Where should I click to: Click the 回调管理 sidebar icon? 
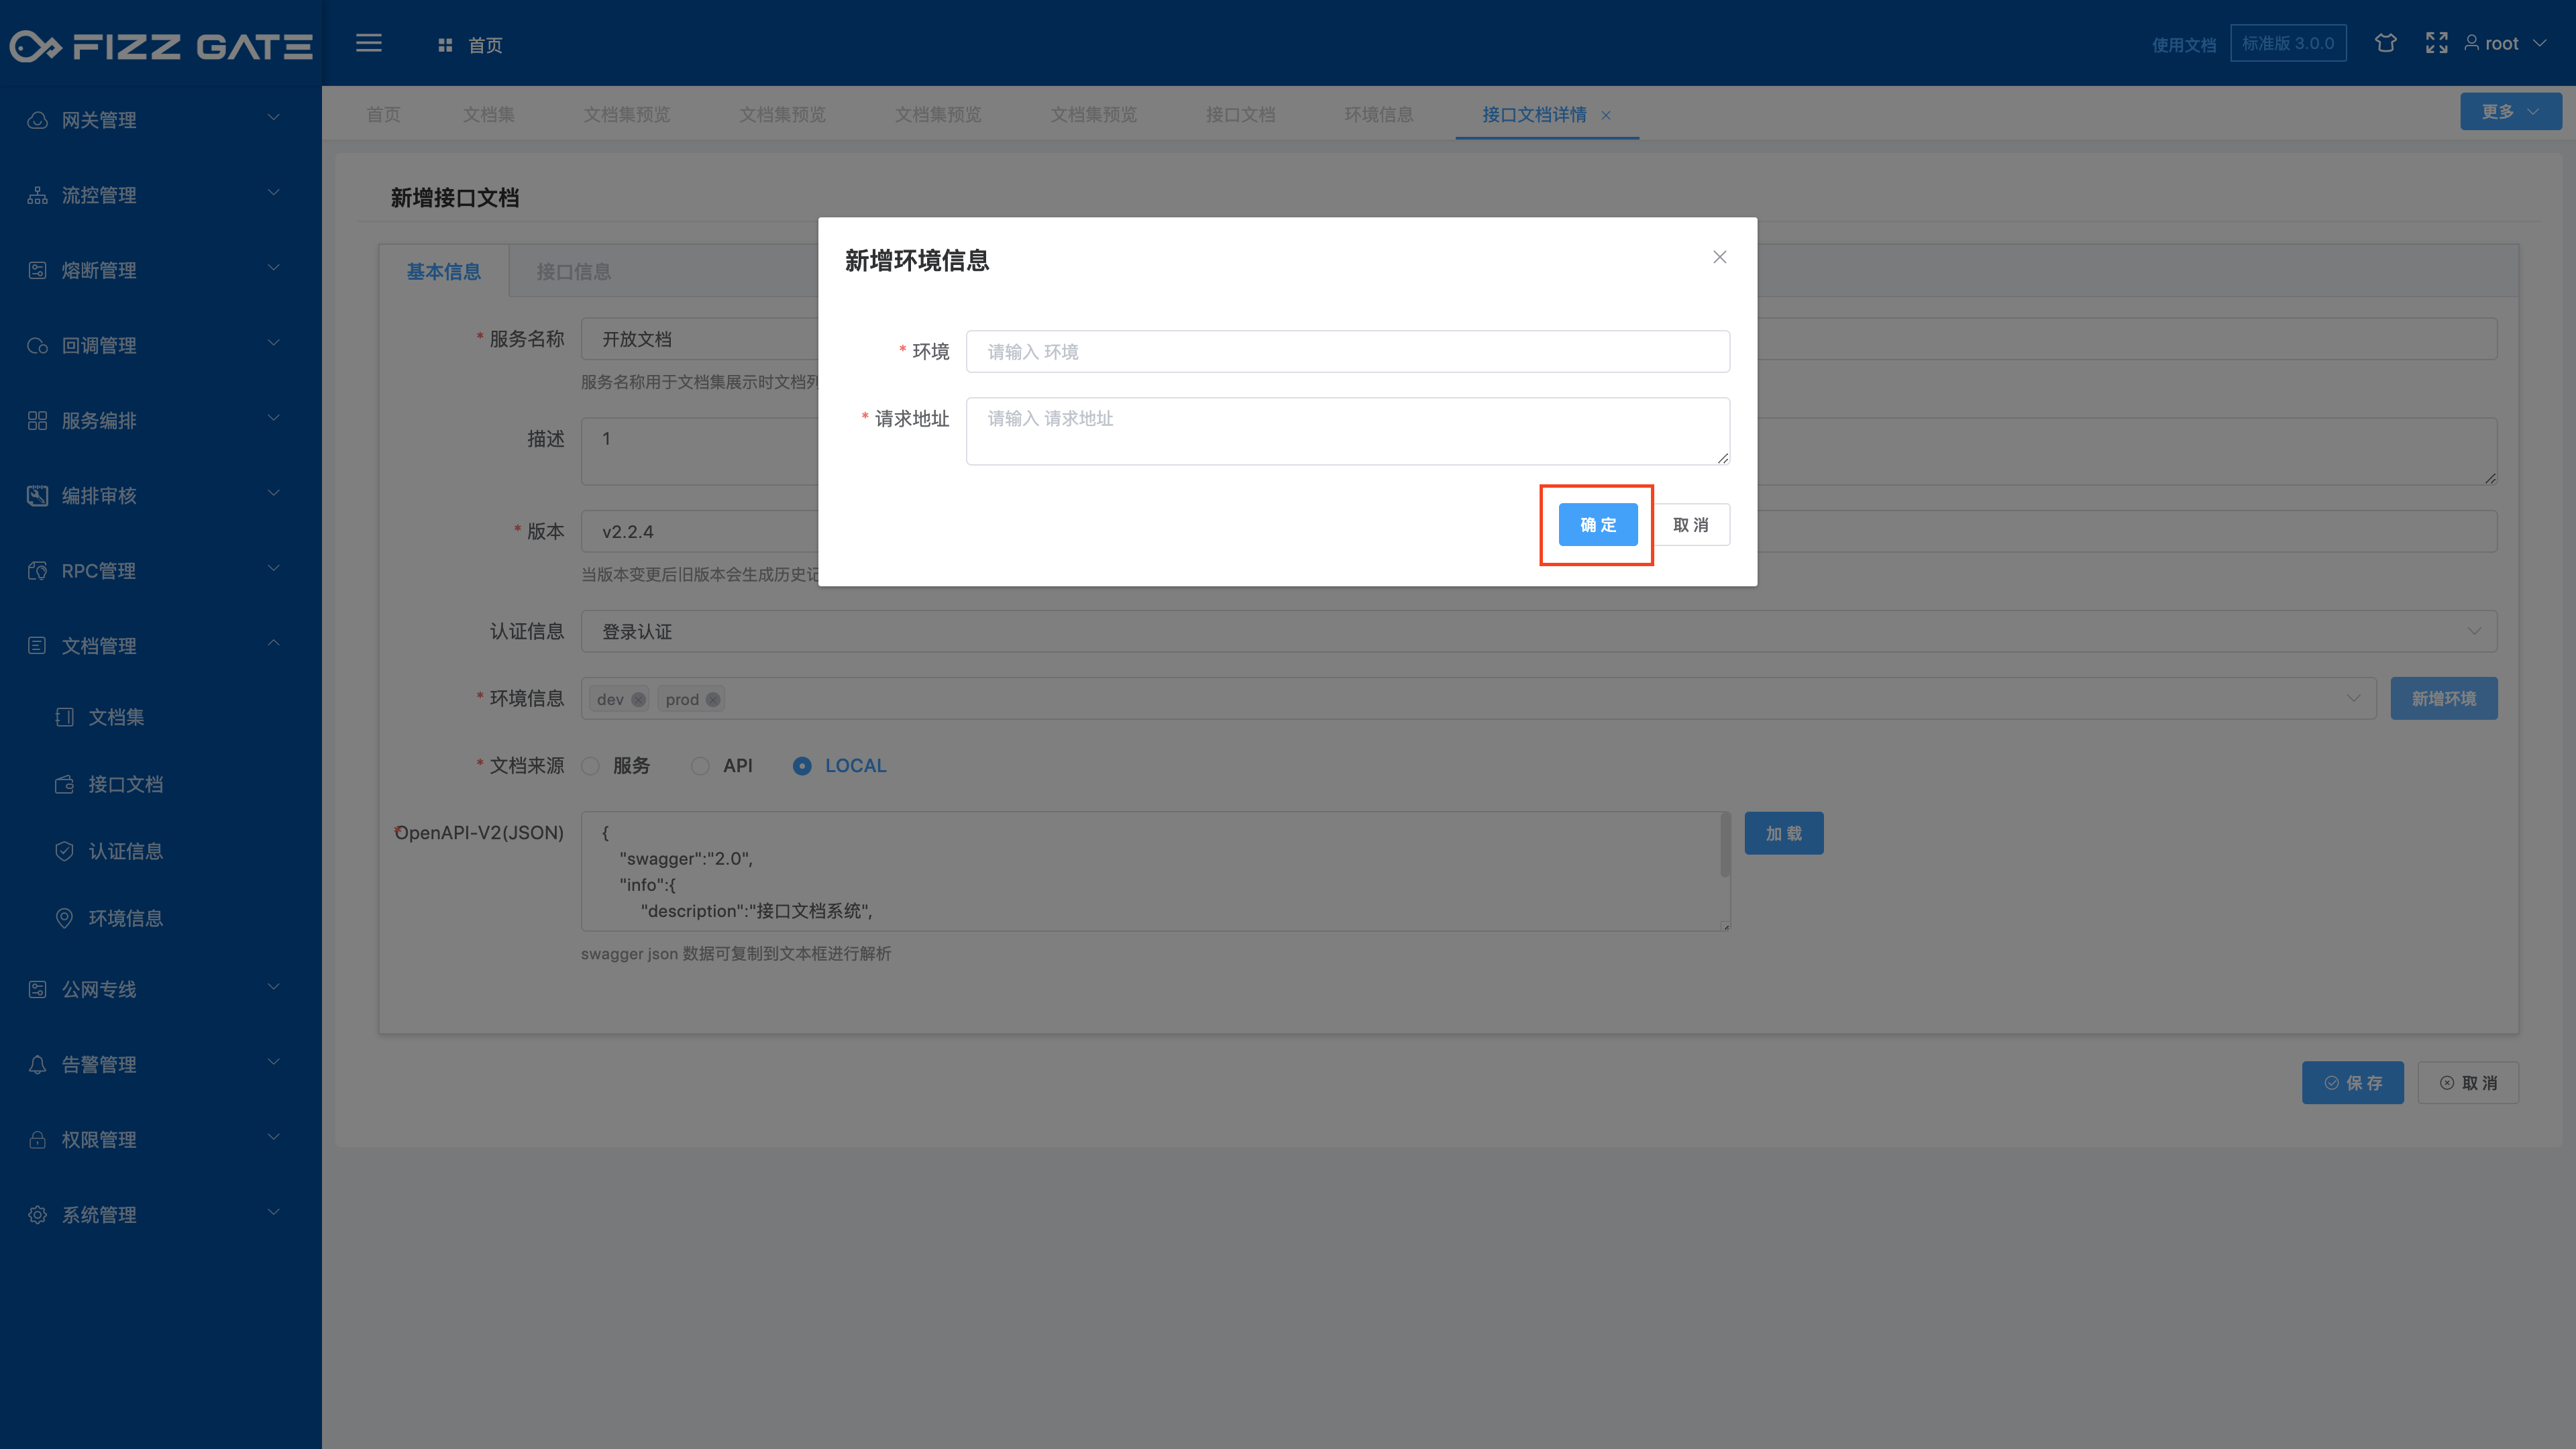click(x=37, y=345)
